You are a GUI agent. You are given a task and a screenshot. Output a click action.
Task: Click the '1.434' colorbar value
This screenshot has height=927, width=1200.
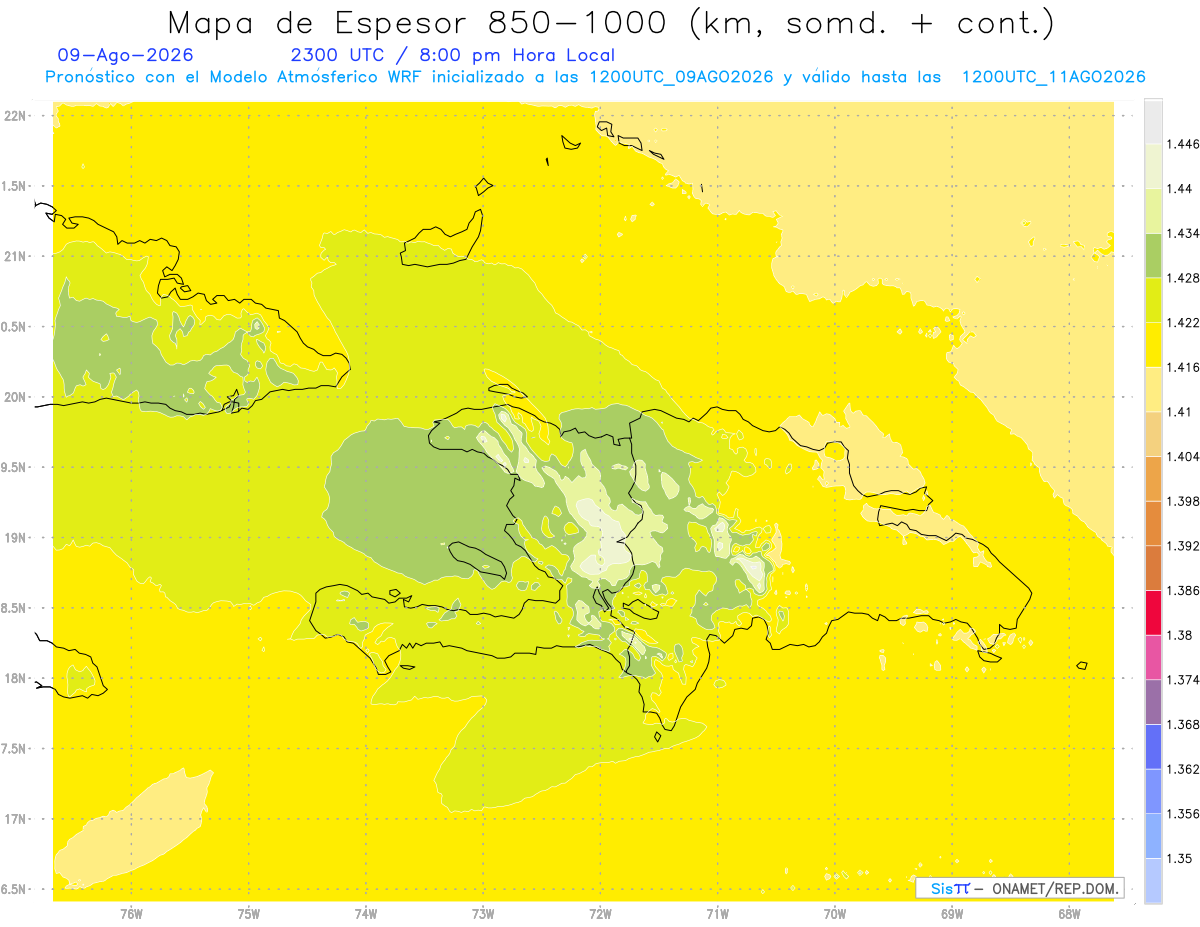1182,233
